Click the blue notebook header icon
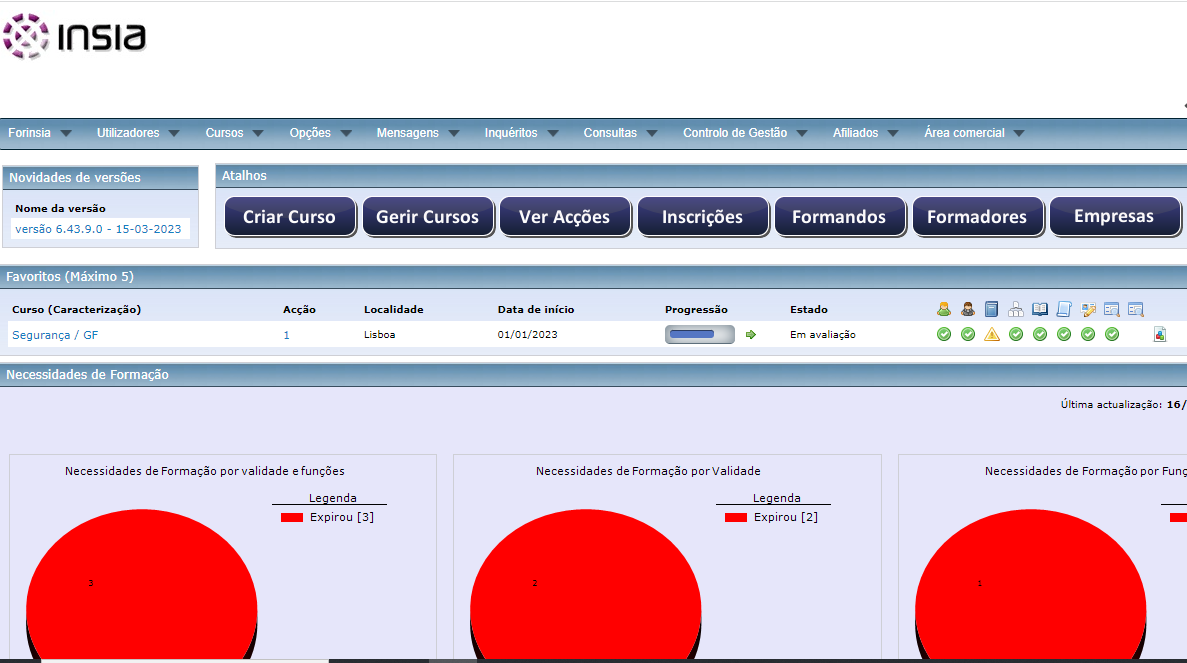Screen dimensions: 1187x663 coord(992,309)
